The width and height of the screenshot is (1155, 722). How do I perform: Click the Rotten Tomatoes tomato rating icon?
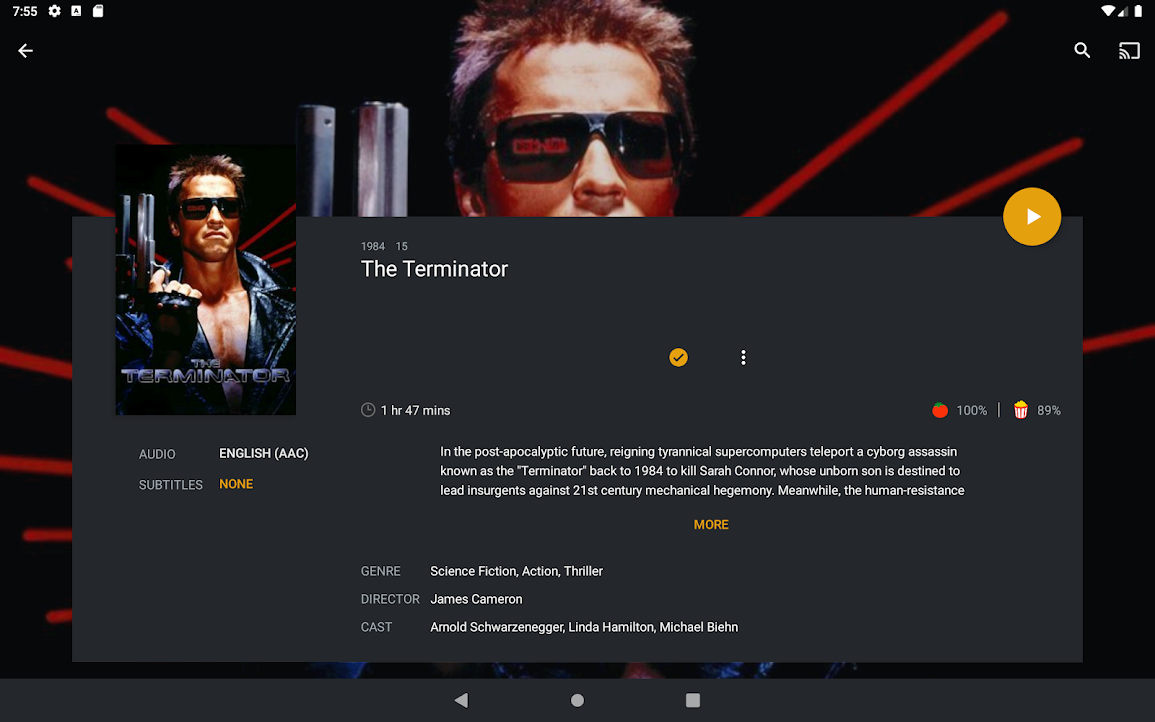[x=940, y=410]
